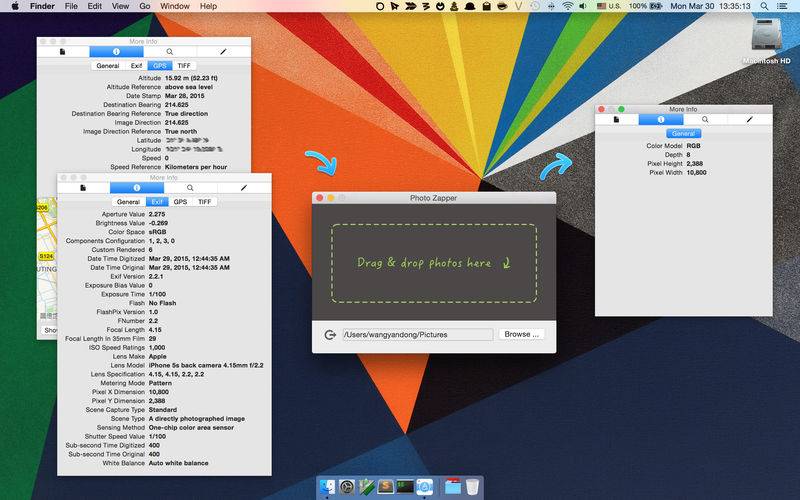Select the General tab in the right More Info window
Image resolution: width=800 pixels, height=500 pixels.
pyautogui.click(x=683, y=134)
